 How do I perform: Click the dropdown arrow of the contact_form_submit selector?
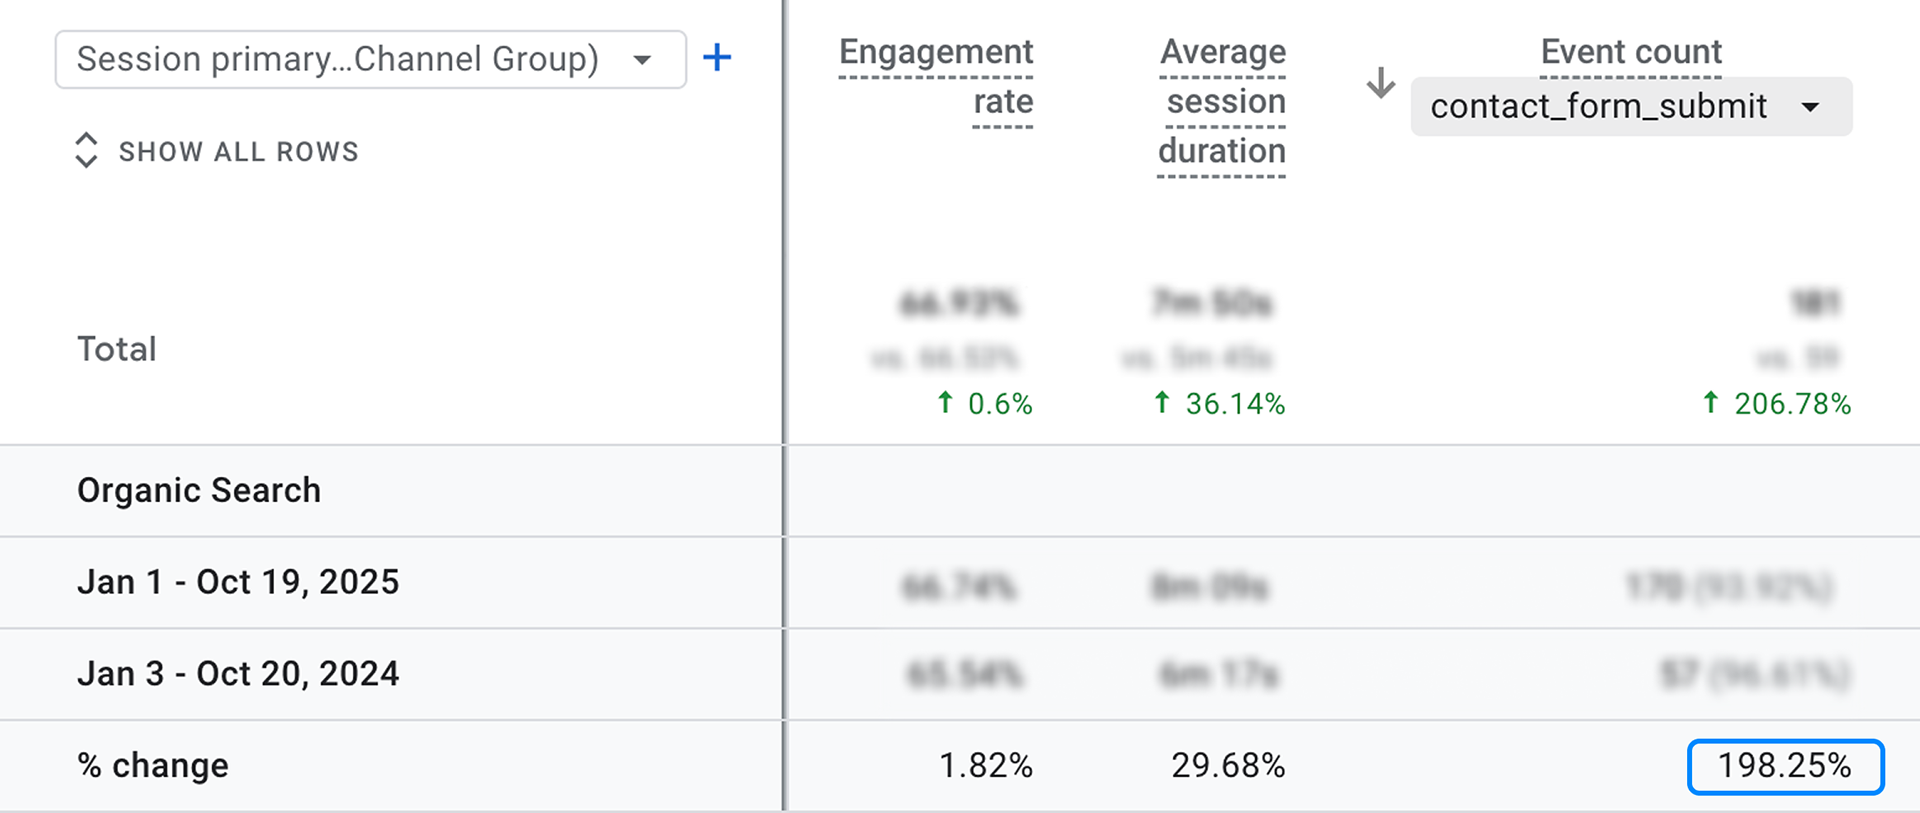pos(1810,107)
